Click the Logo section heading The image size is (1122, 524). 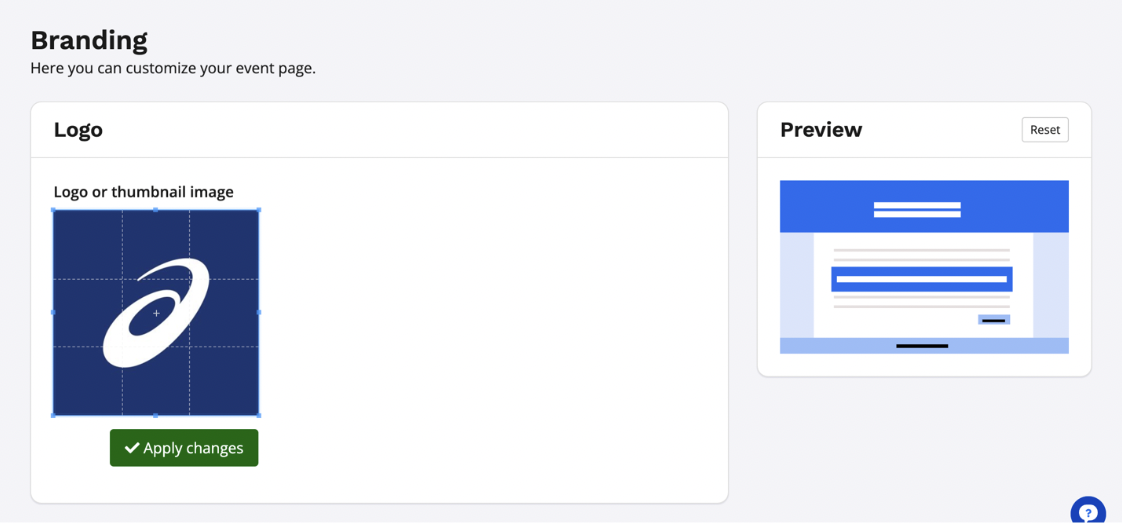78,130
